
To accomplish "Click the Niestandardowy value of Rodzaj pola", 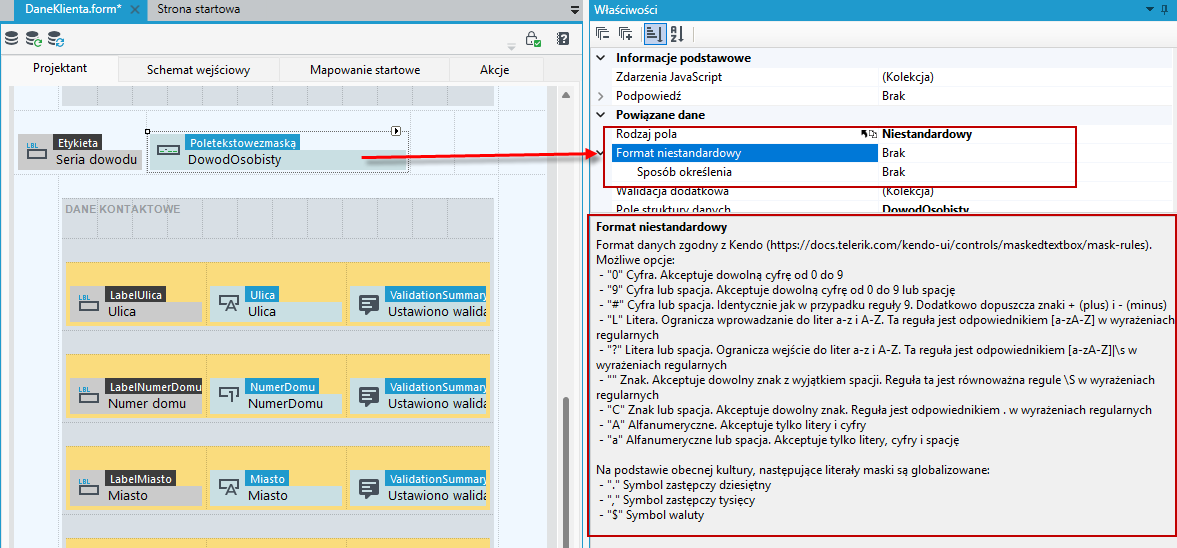I will (927, 134).
